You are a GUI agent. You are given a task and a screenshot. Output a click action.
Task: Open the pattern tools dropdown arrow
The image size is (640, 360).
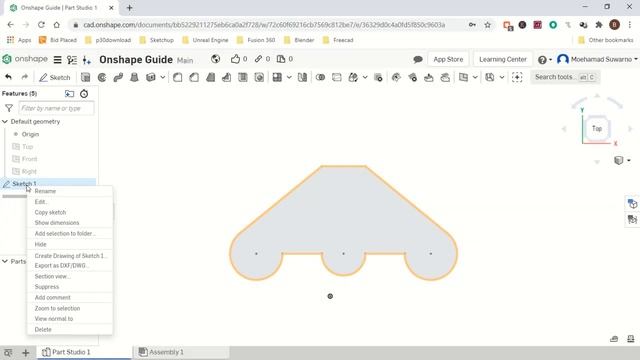pos(289,77)
